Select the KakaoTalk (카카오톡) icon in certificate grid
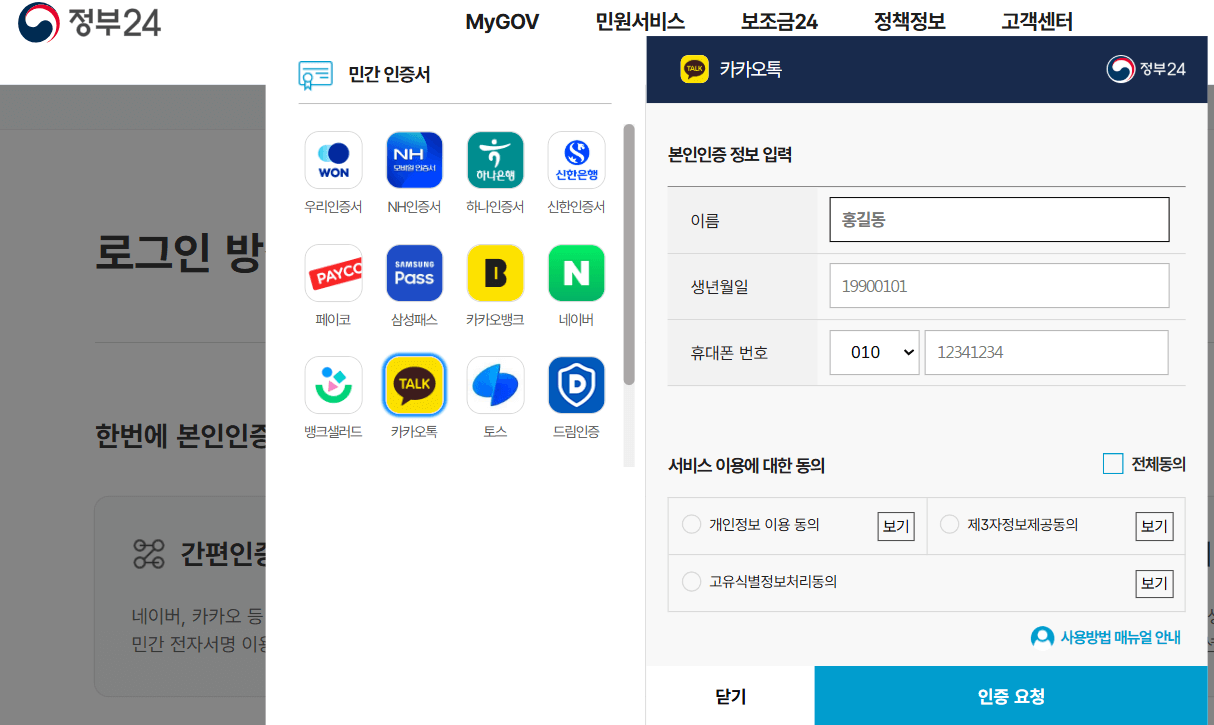This screenshot has height=725, width=1214. pos(414,385)
